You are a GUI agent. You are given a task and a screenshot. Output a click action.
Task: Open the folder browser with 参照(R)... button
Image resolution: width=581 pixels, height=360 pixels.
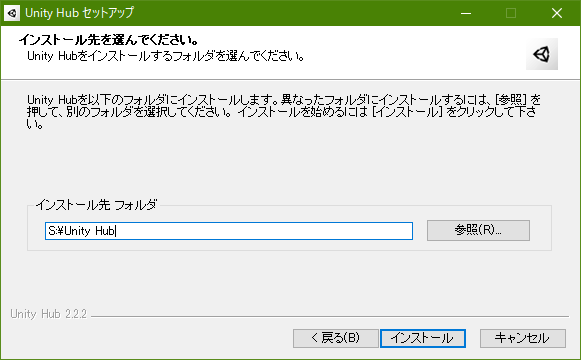click(x=478, y=230)
